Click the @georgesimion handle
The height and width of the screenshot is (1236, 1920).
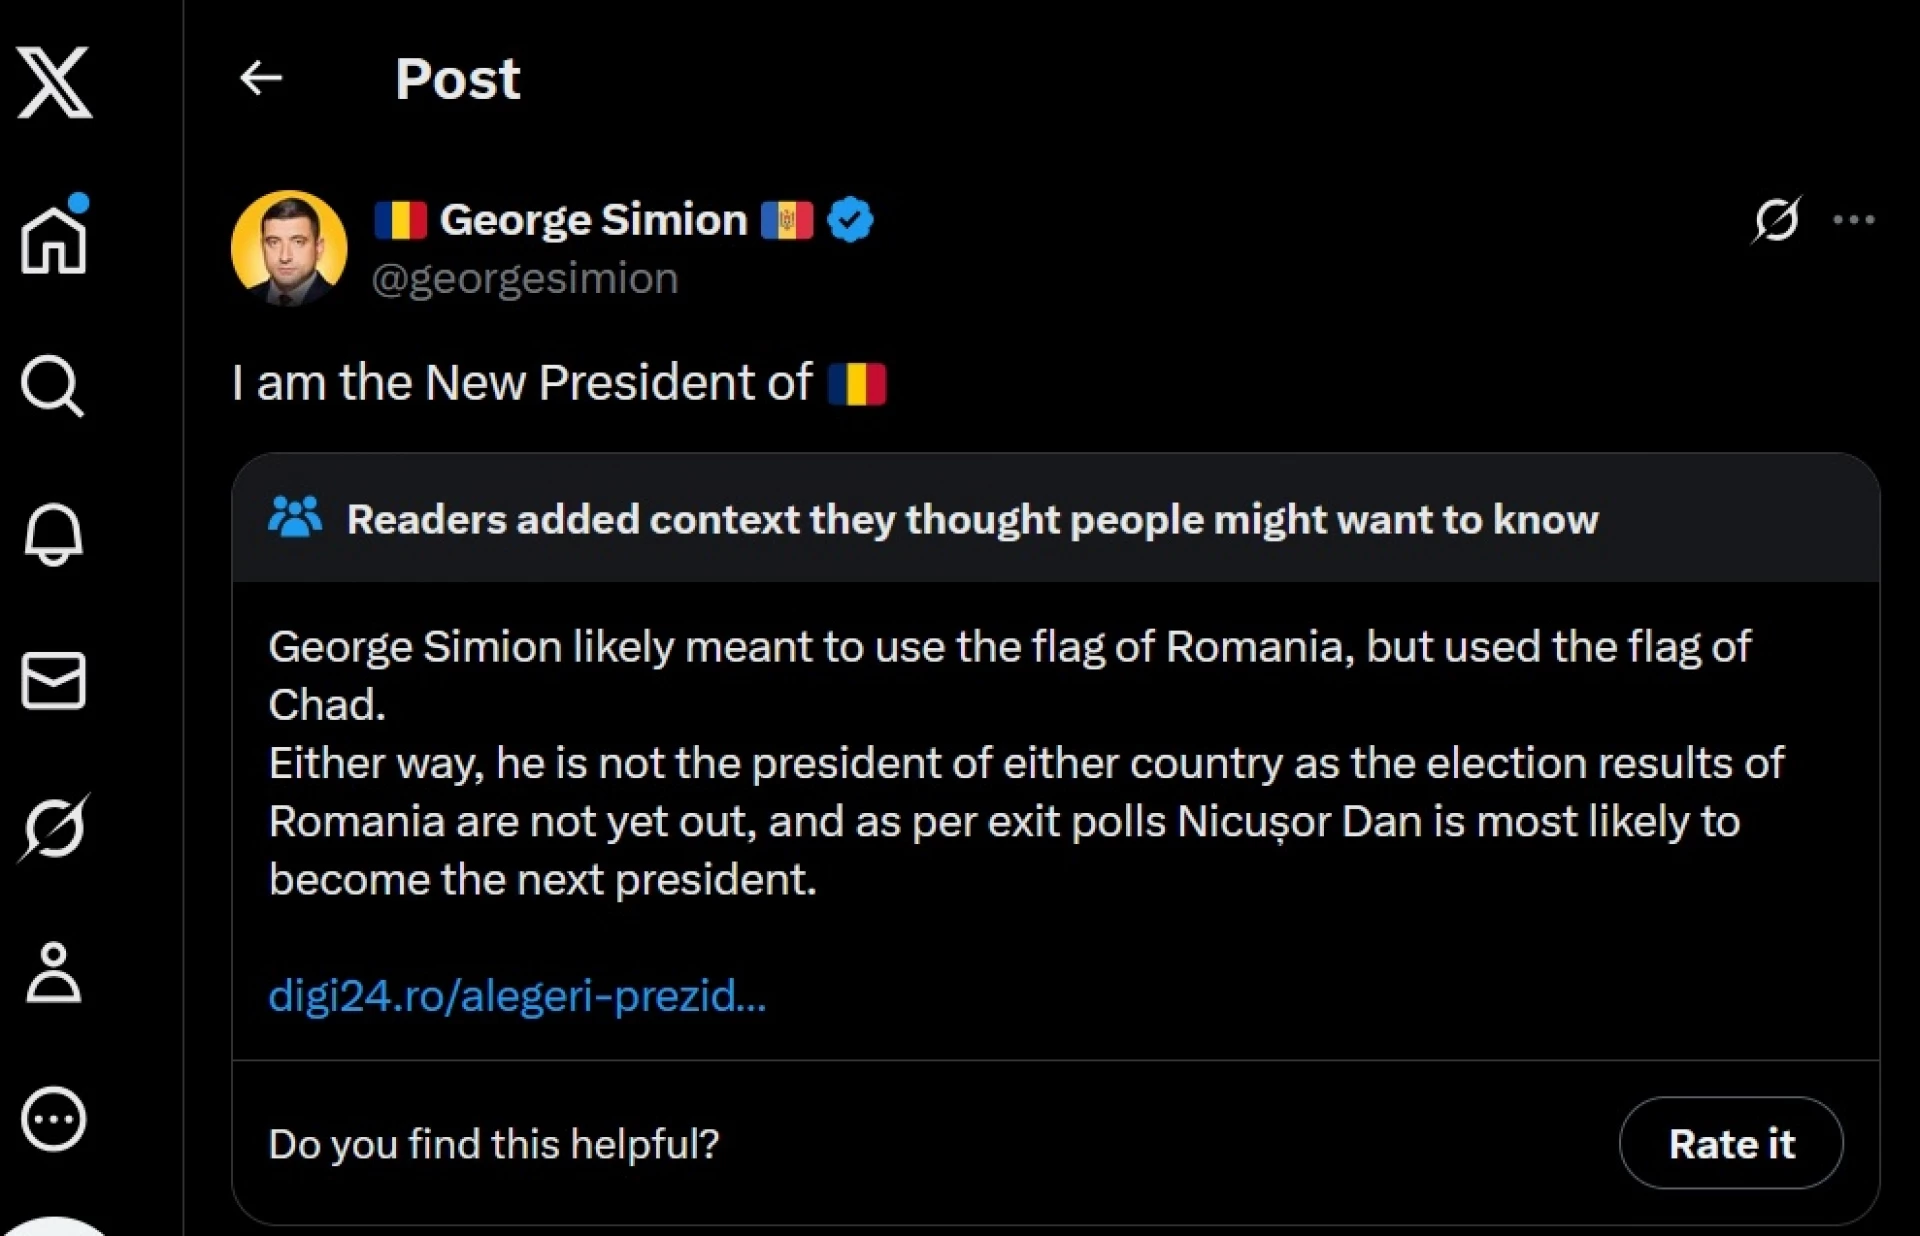525,278
